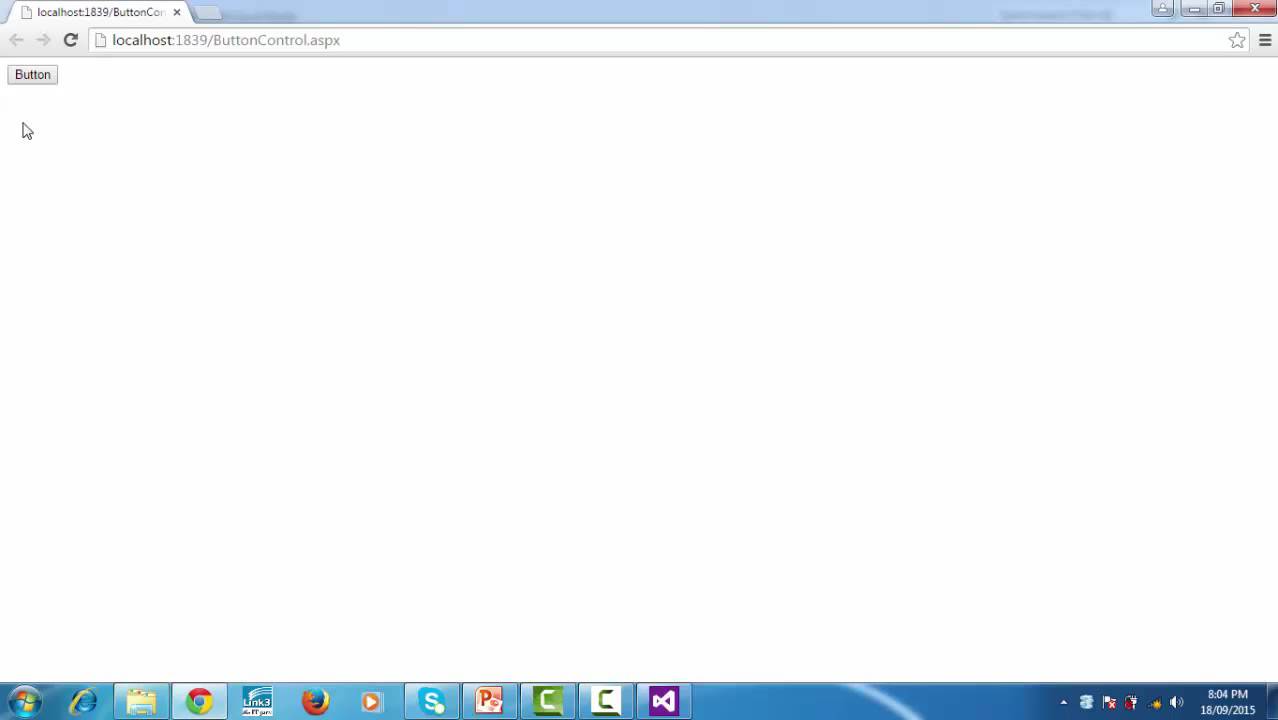
Task: Bookmark page with the star icon
Action: click(x=1237, y=40)
